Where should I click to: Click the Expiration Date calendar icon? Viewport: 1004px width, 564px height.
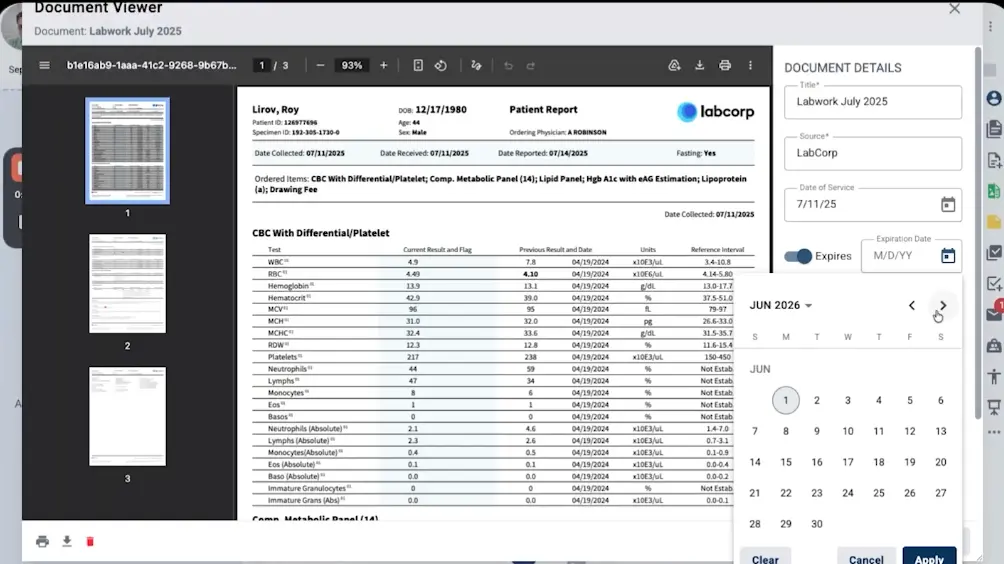tap(948, 255)
